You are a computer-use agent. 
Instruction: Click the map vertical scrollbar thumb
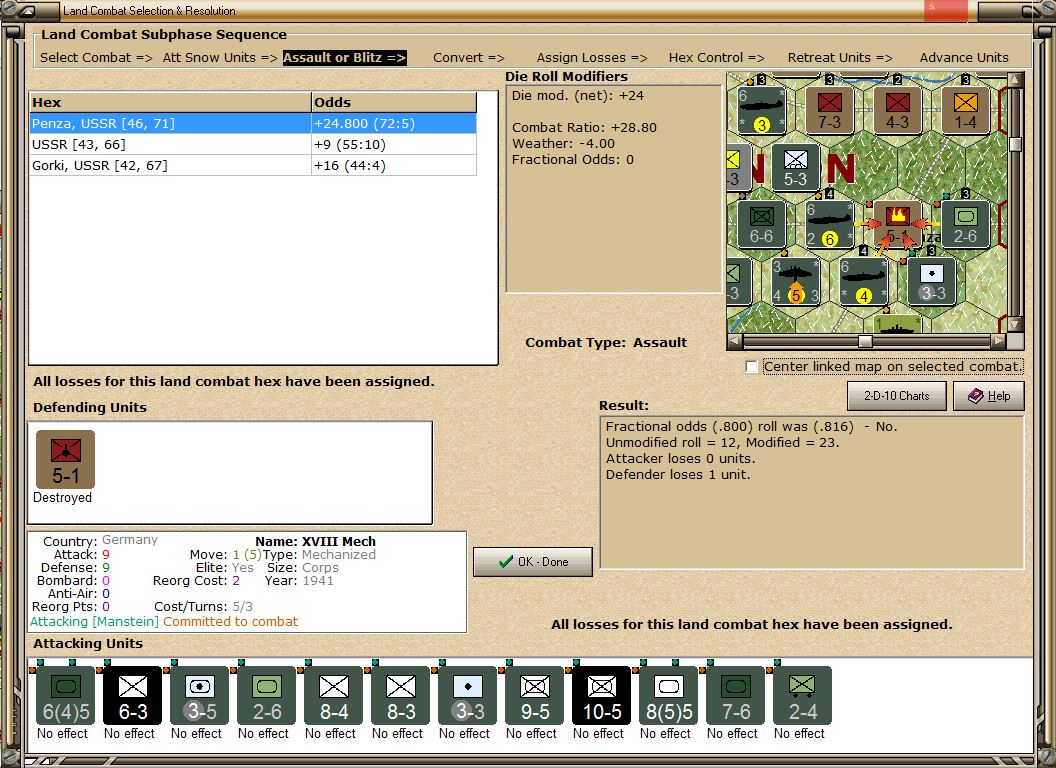(1016, 144)
